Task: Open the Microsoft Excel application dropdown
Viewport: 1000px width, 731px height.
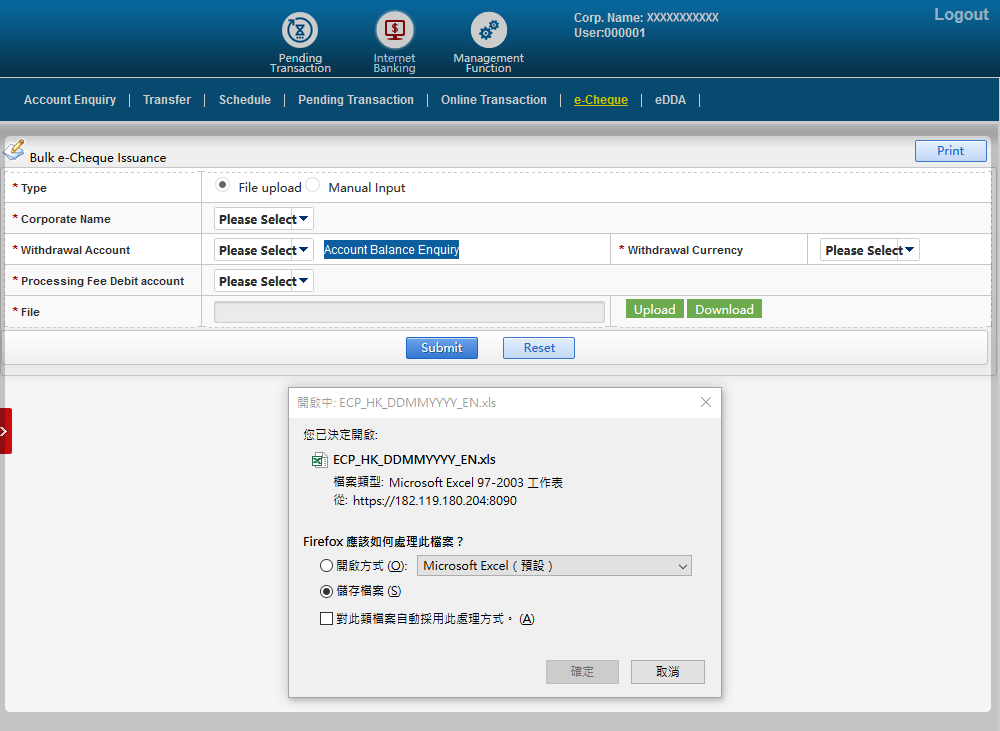Action: pyautogui.click(x=554, y=566)
